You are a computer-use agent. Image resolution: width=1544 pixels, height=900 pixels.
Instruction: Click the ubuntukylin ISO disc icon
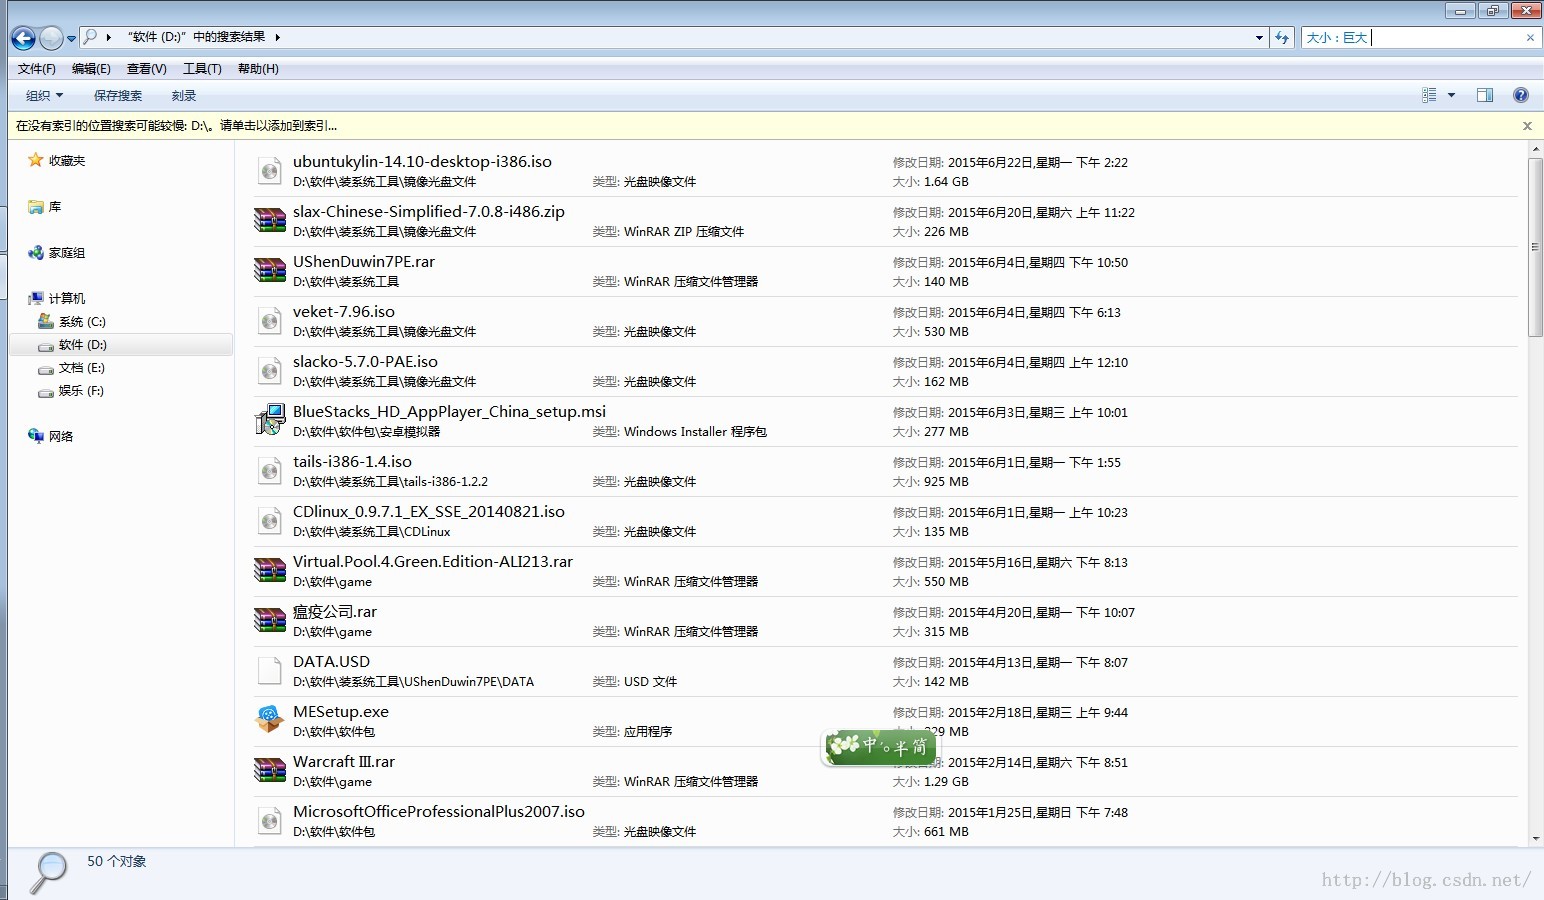coord(269,171)
